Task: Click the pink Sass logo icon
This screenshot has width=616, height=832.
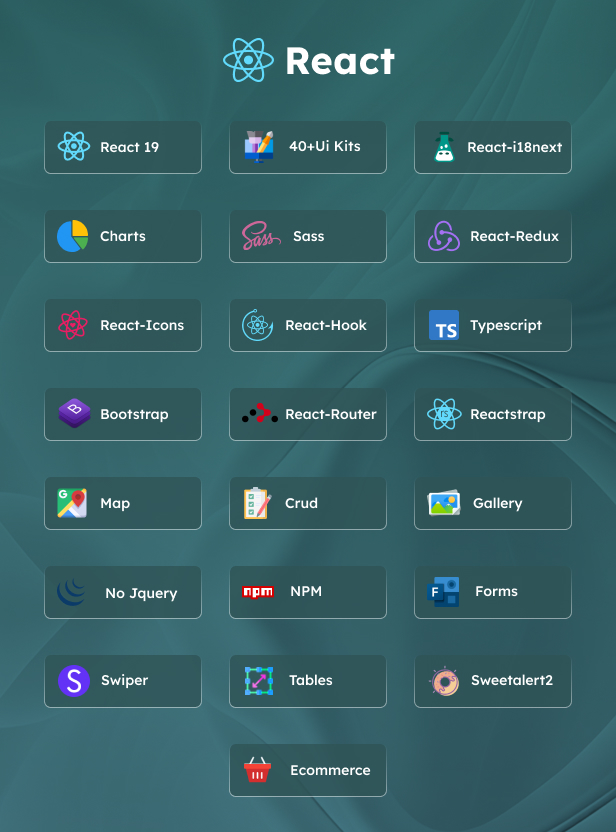Action: point(261,236)
